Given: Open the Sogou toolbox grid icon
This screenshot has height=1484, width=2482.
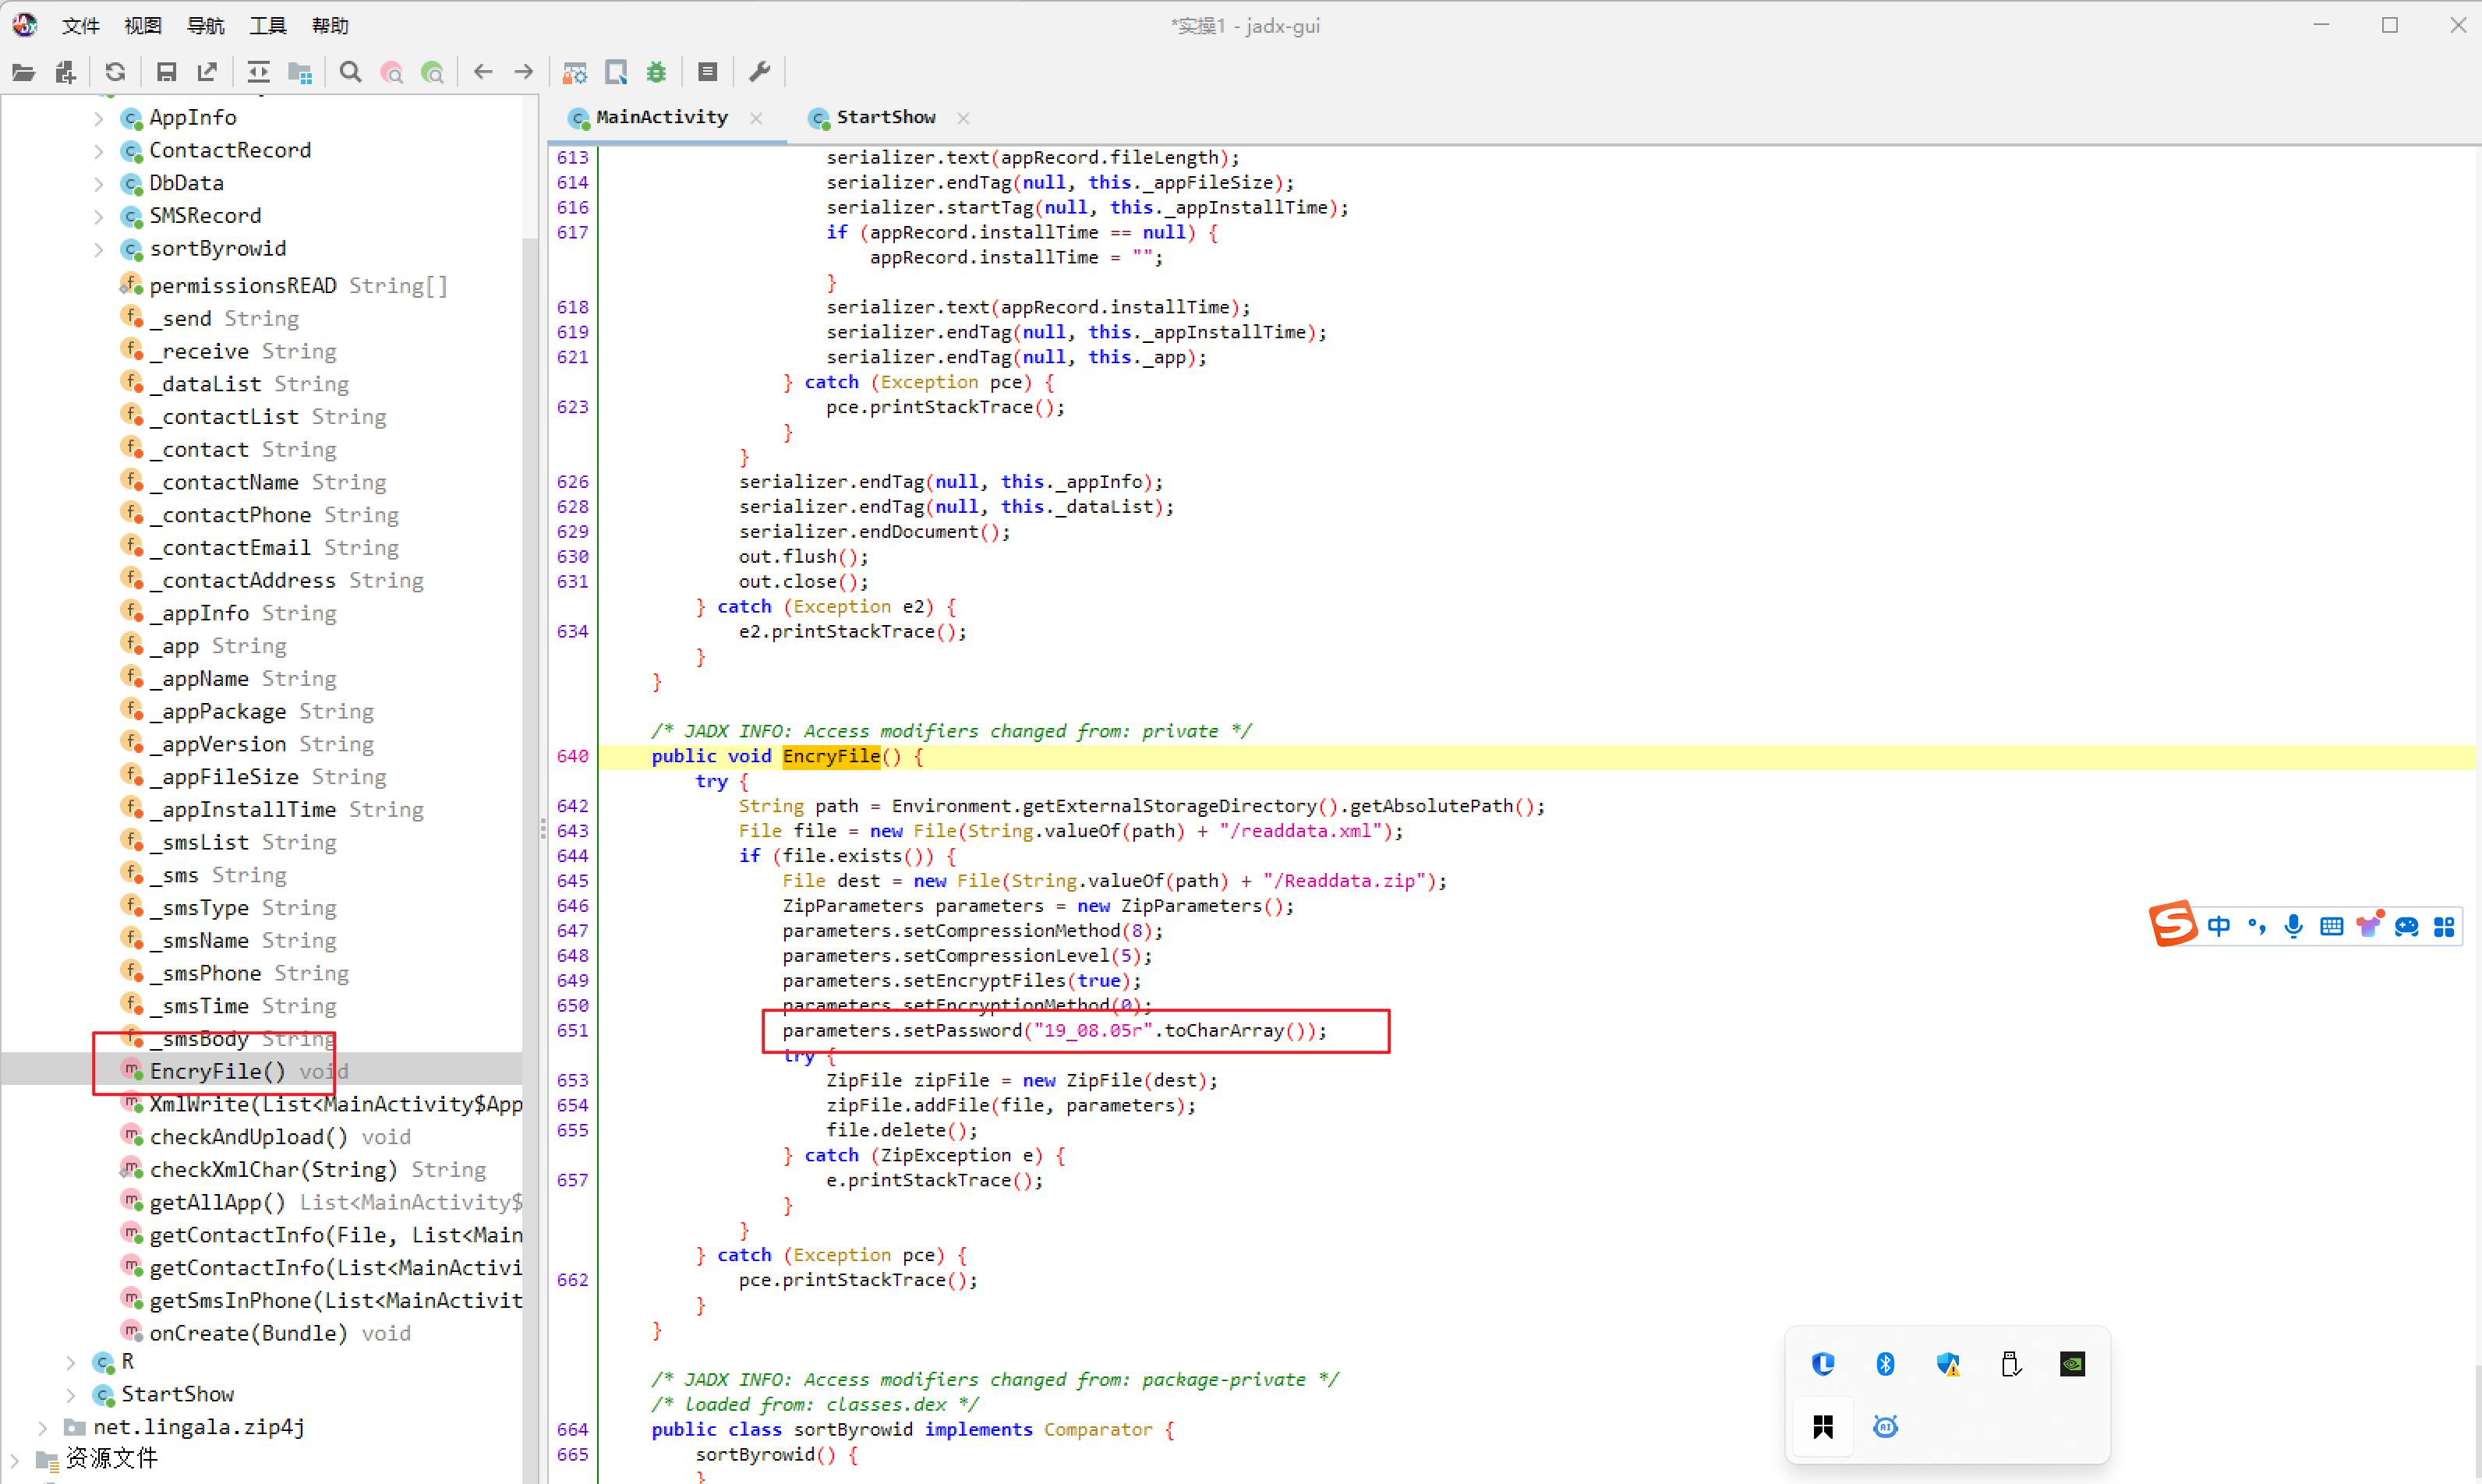Looking at the screenshot, I should [2444, 927].
